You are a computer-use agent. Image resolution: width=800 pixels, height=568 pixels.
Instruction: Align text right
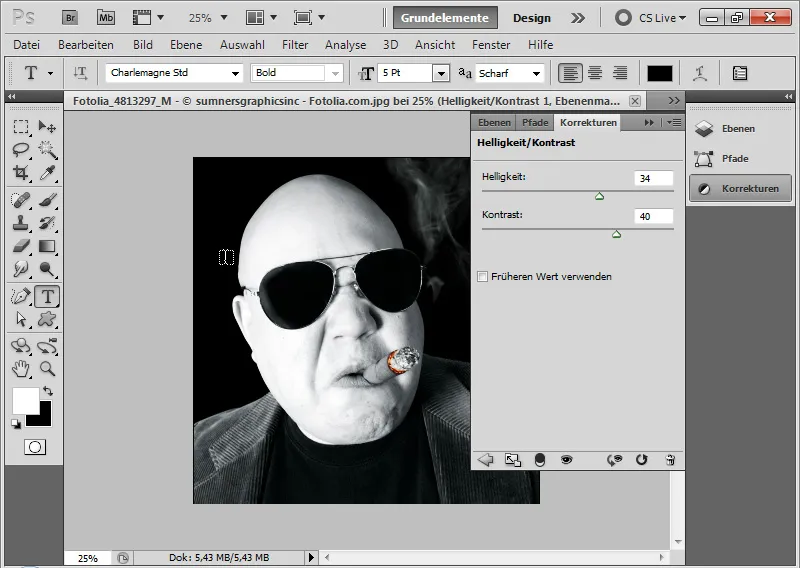point(620,73)
